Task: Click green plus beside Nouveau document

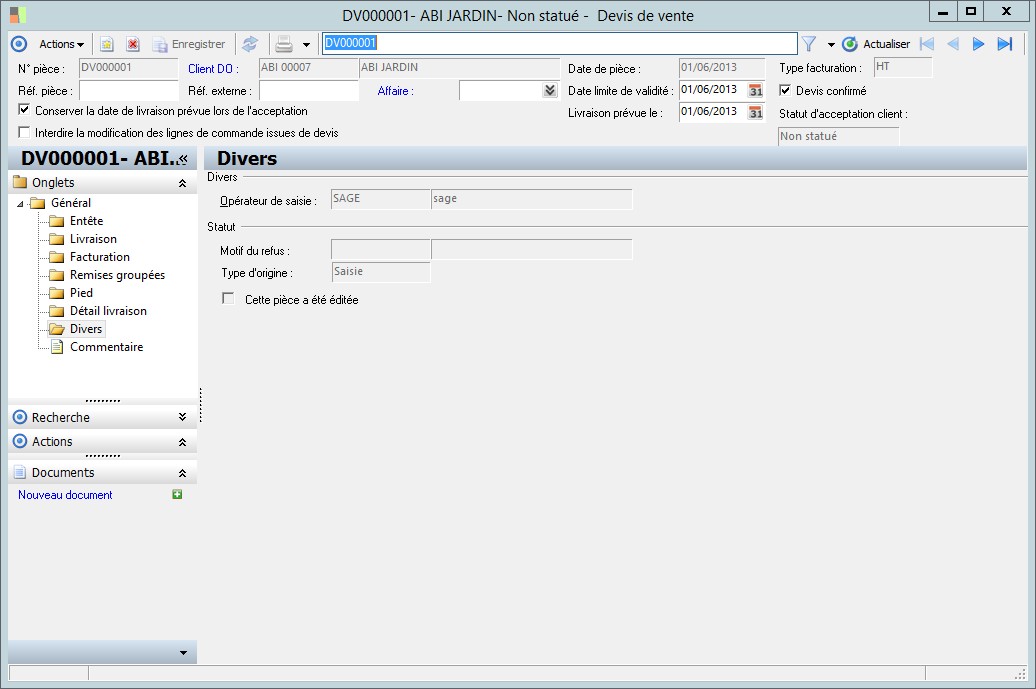Action: 177,494
